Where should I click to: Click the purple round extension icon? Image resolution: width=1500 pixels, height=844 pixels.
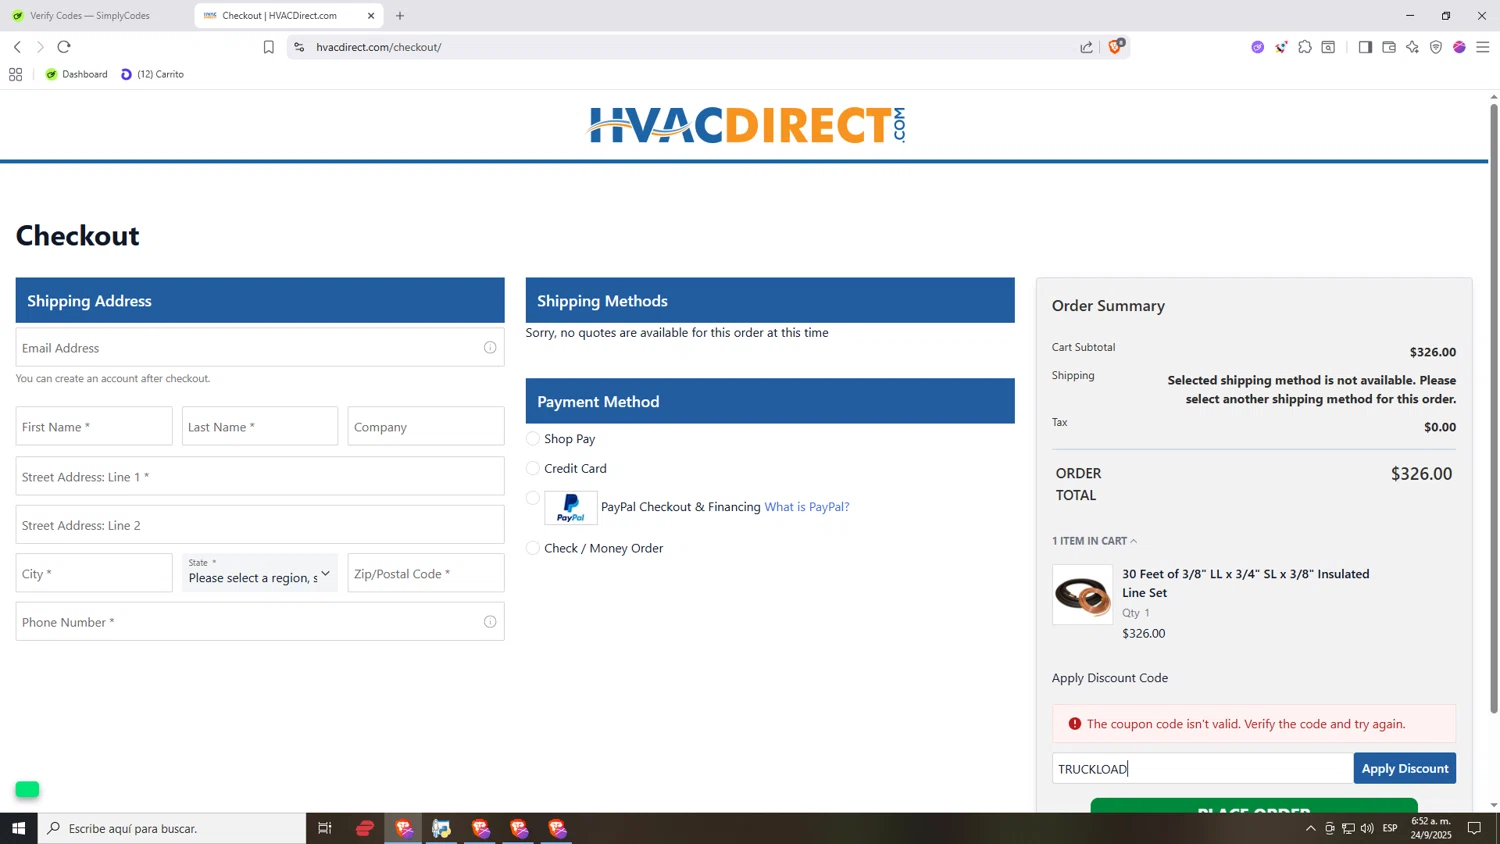(x=1257, y=47)
